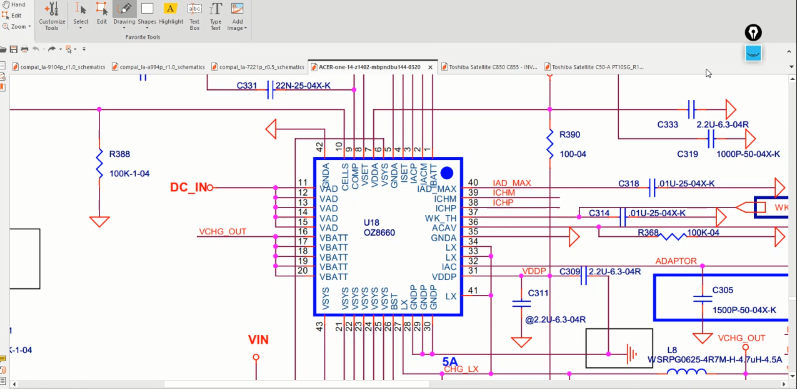Switch to compal_la-9104p_r1.0_schematics tab
The width and height of the screenshot is (797, 389).
[x=58, y=67]
